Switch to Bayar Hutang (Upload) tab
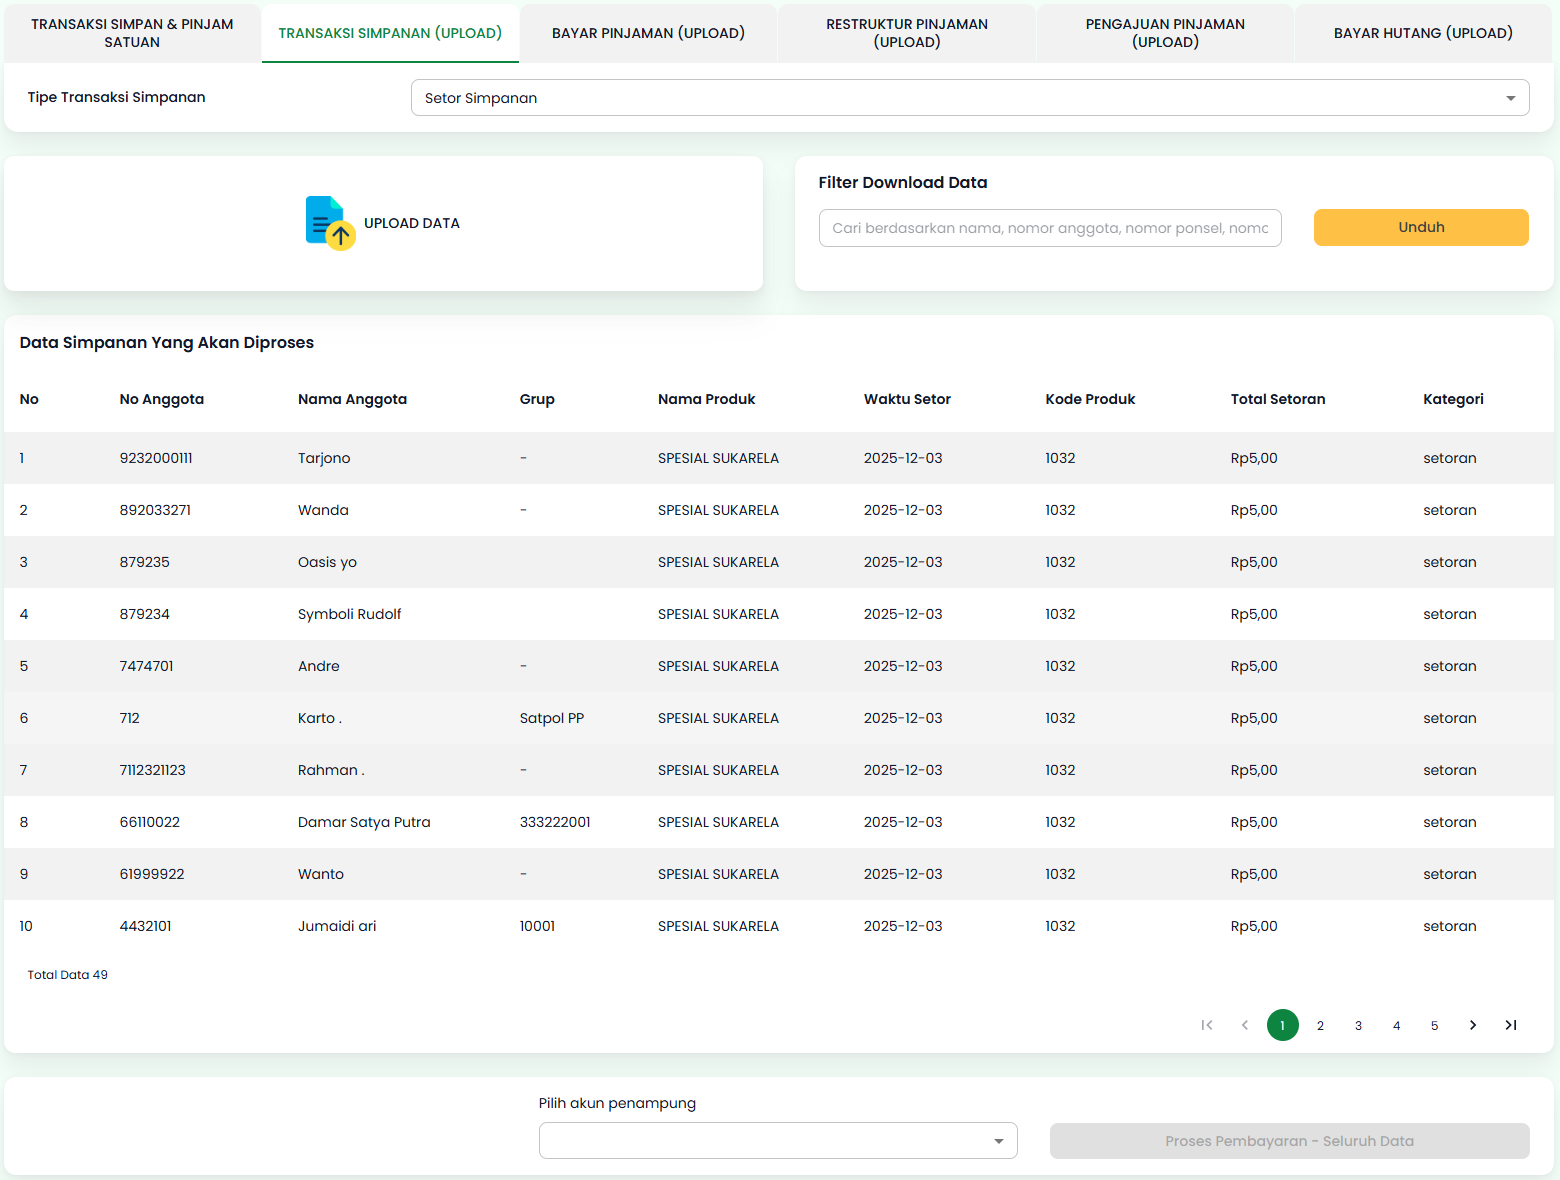 1422,33
